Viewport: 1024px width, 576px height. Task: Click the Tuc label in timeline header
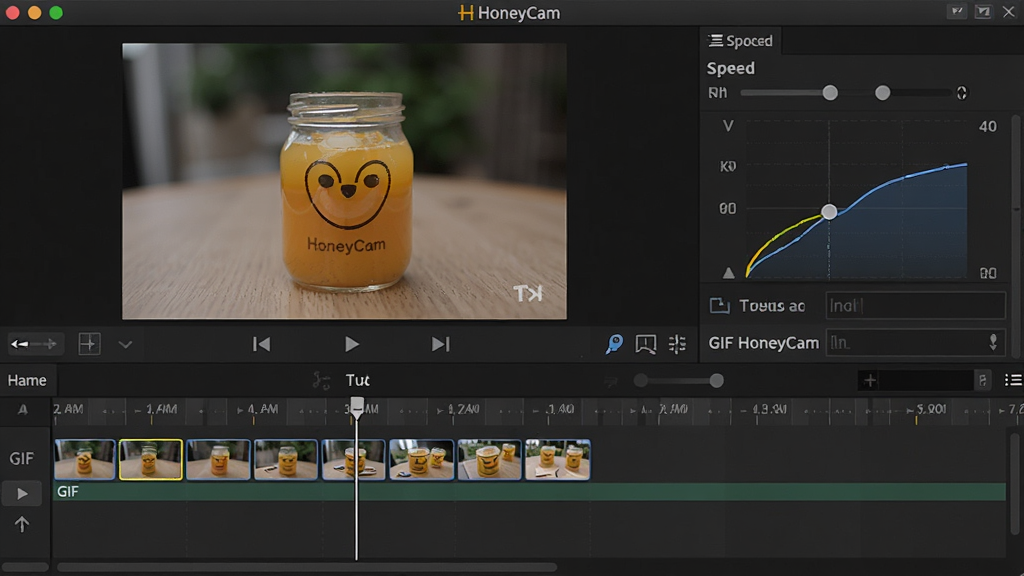click(x=358, y=380)
